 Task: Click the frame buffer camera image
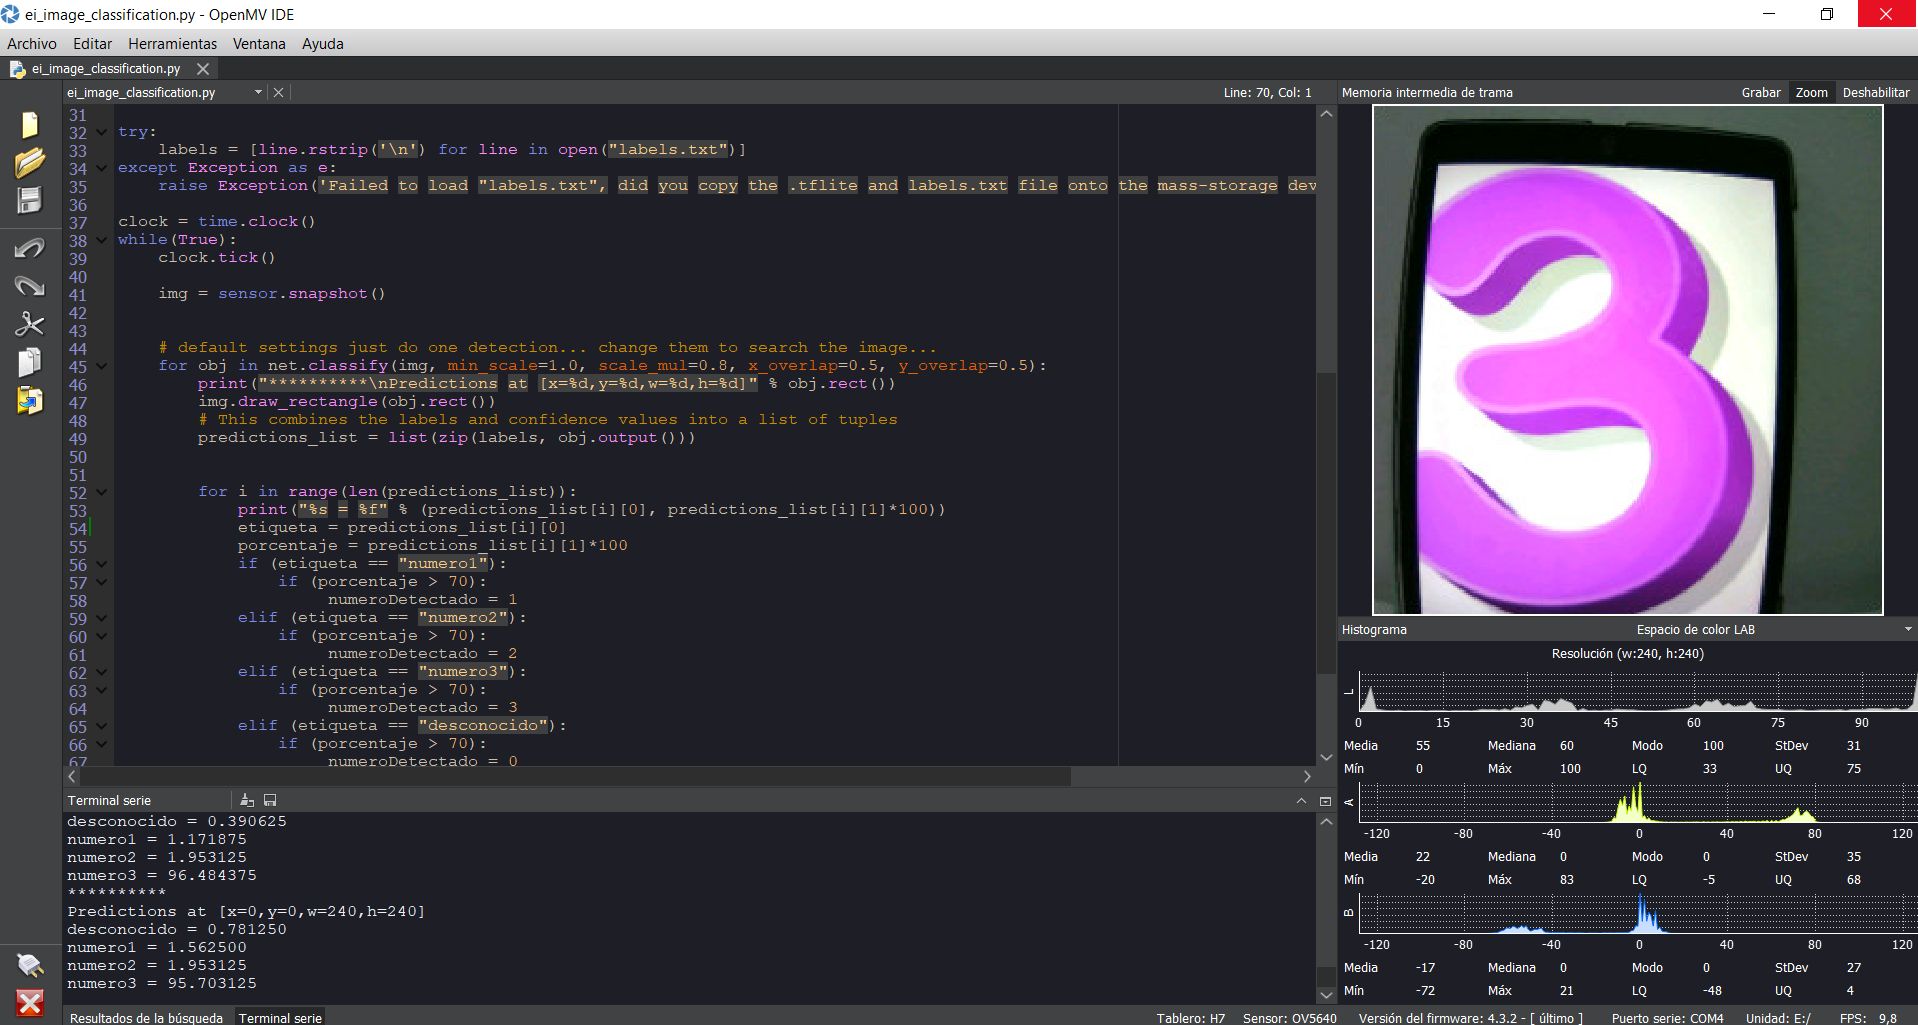click(1627, 360)
